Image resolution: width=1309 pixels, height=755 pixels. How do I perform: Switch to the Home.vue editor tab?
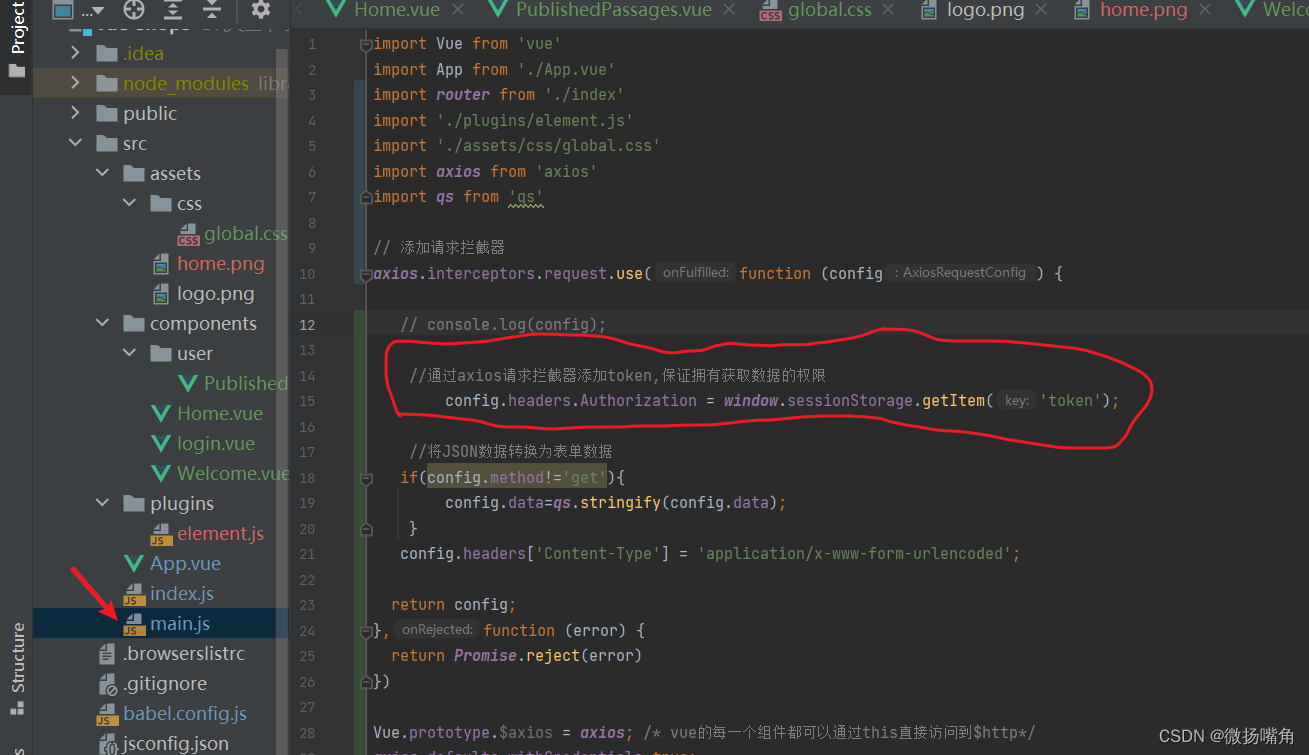(397, 10)
